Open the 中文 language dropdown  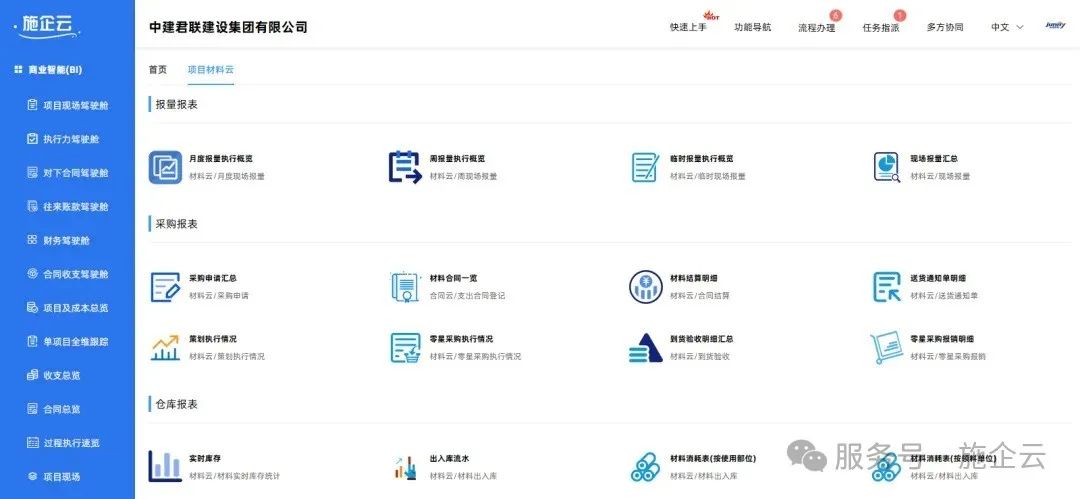tap(1006, 27)
